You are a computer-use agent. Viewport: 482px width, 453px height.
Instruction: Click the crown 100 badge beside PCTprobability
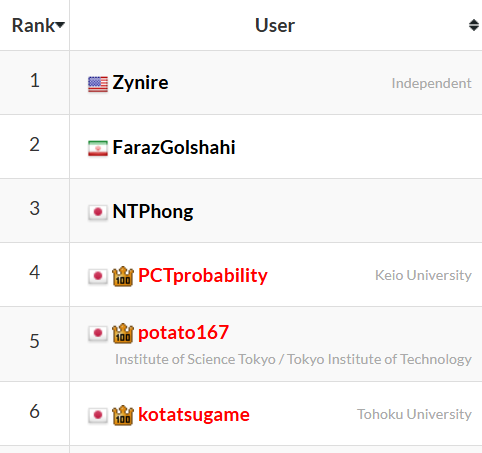pyautogui.click(x=123, y=276)
